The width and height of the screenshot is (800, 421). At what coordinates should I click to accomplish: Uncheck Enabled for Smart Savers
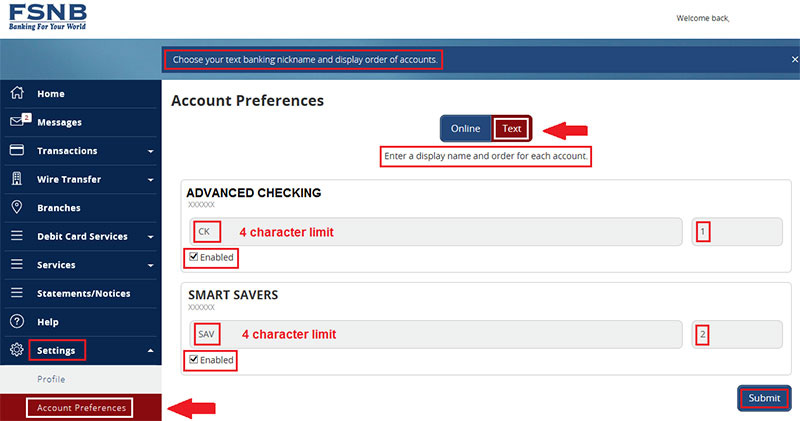[193, 359]
